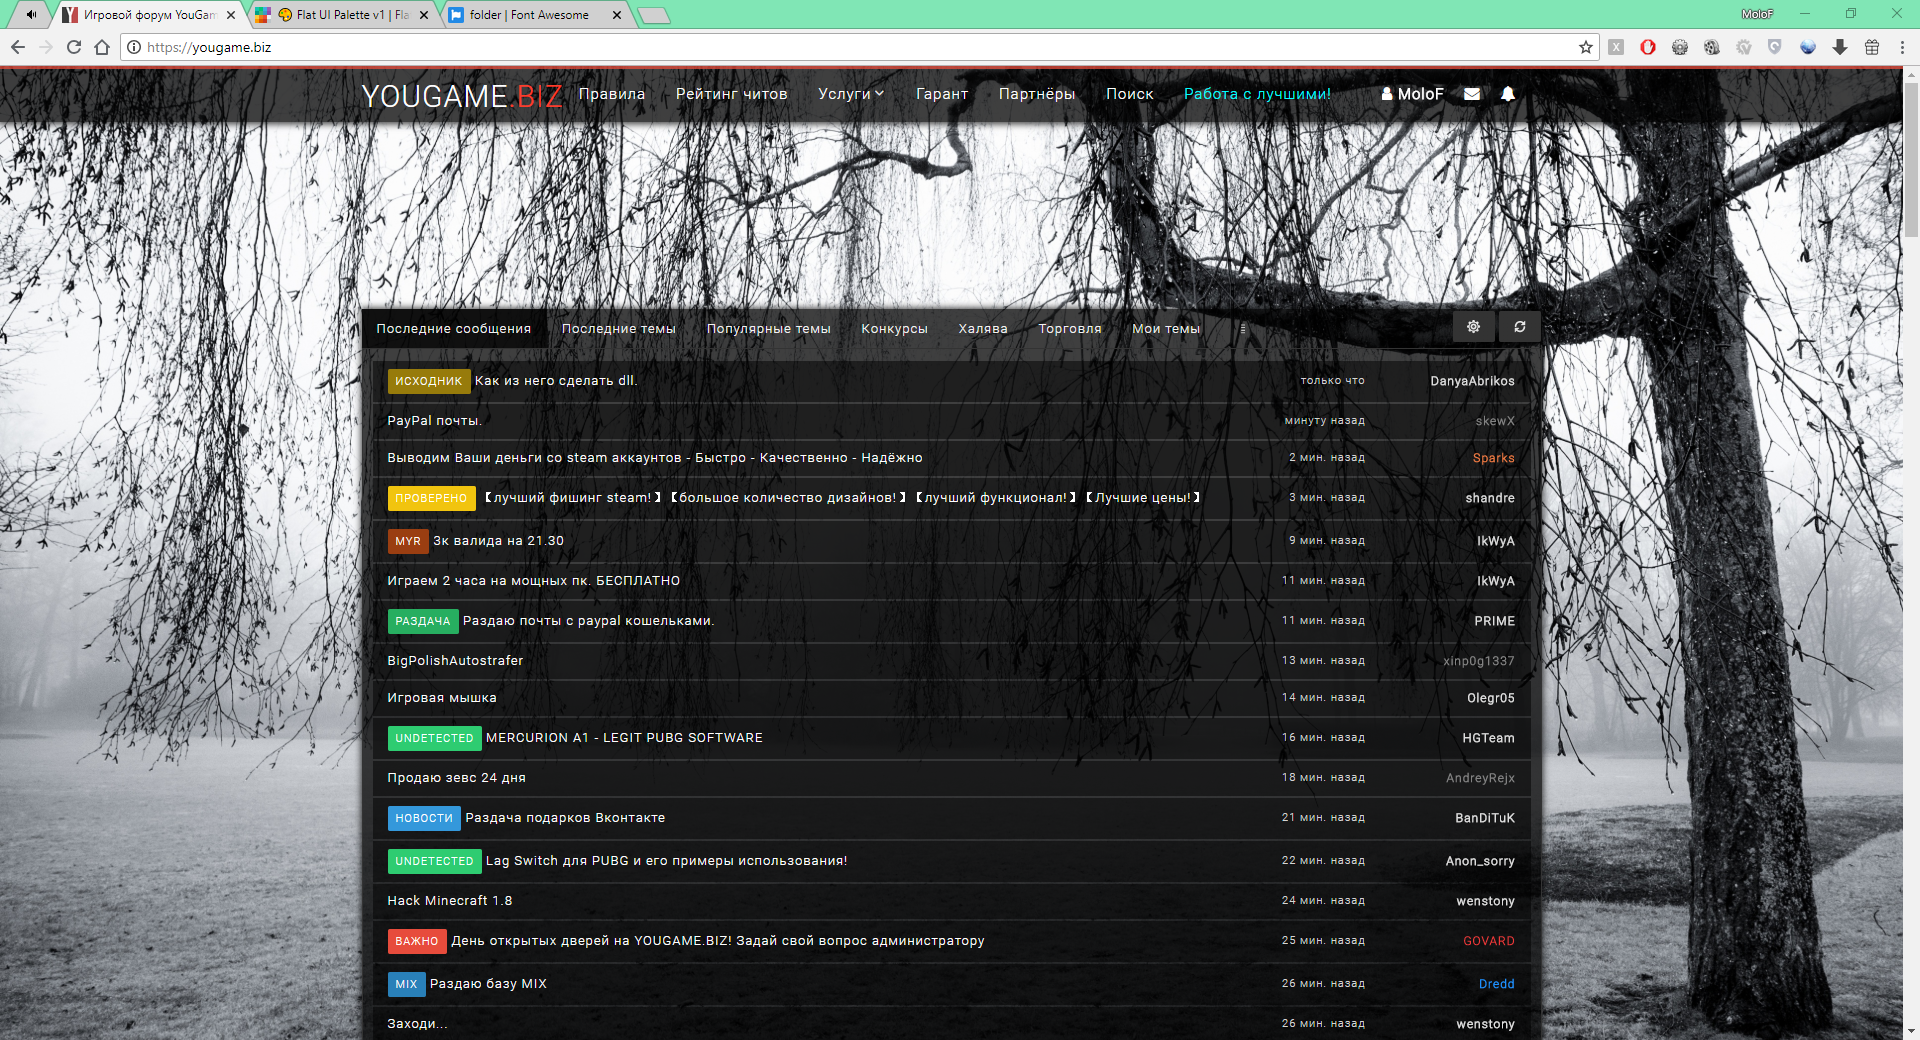Bookmark this page with the star icon
1920x1040 pixels.
click(1586, 47)
